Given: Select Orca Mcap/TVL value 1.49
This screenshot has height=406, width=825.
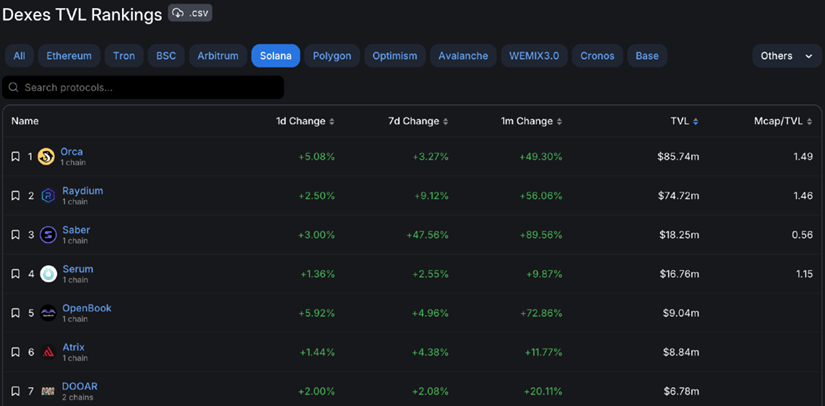Looking at the screenshot, I should point(803,157).
